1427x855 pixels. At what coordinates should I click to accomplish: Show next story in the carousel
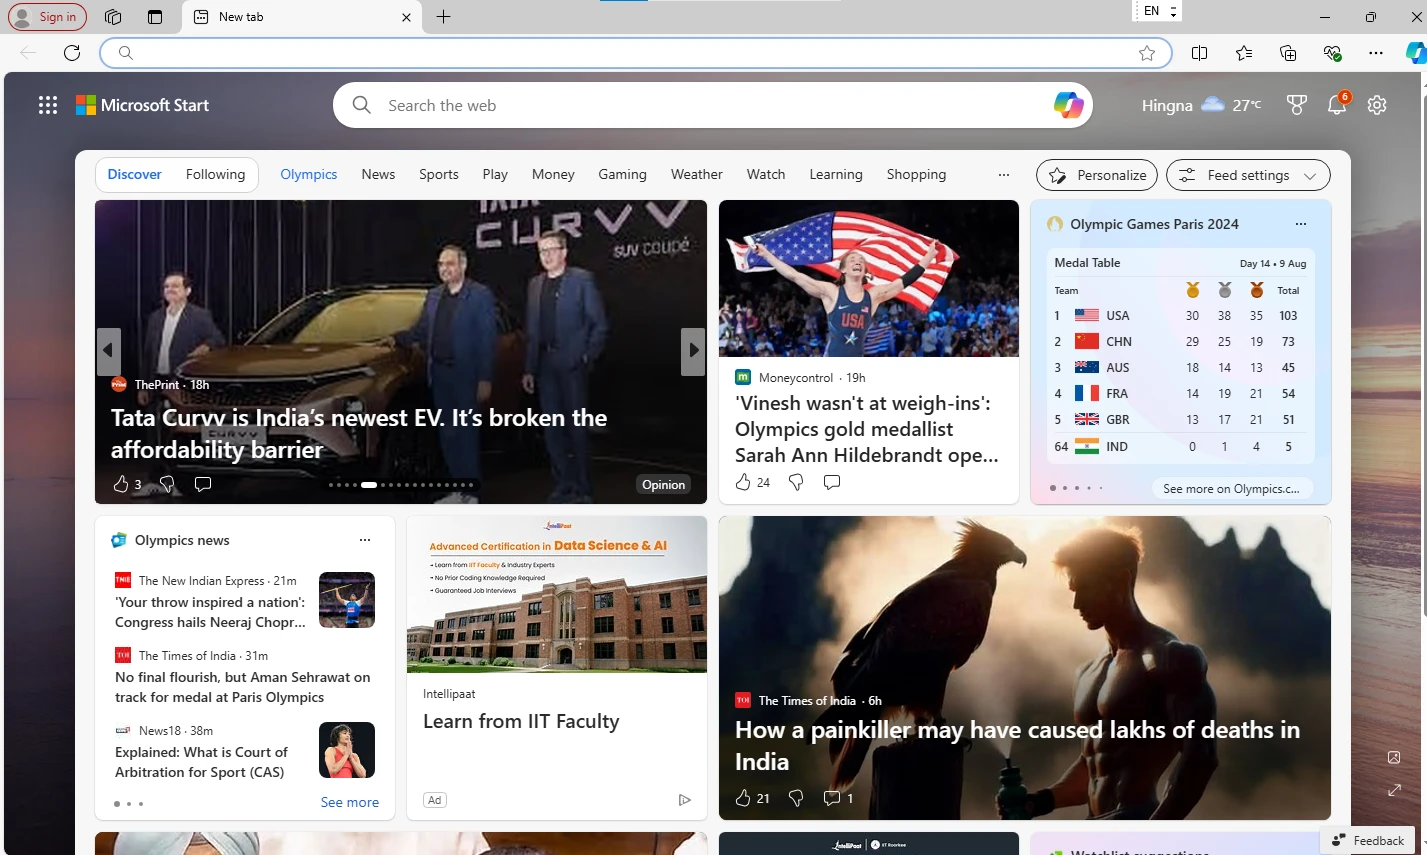(693, 351)
